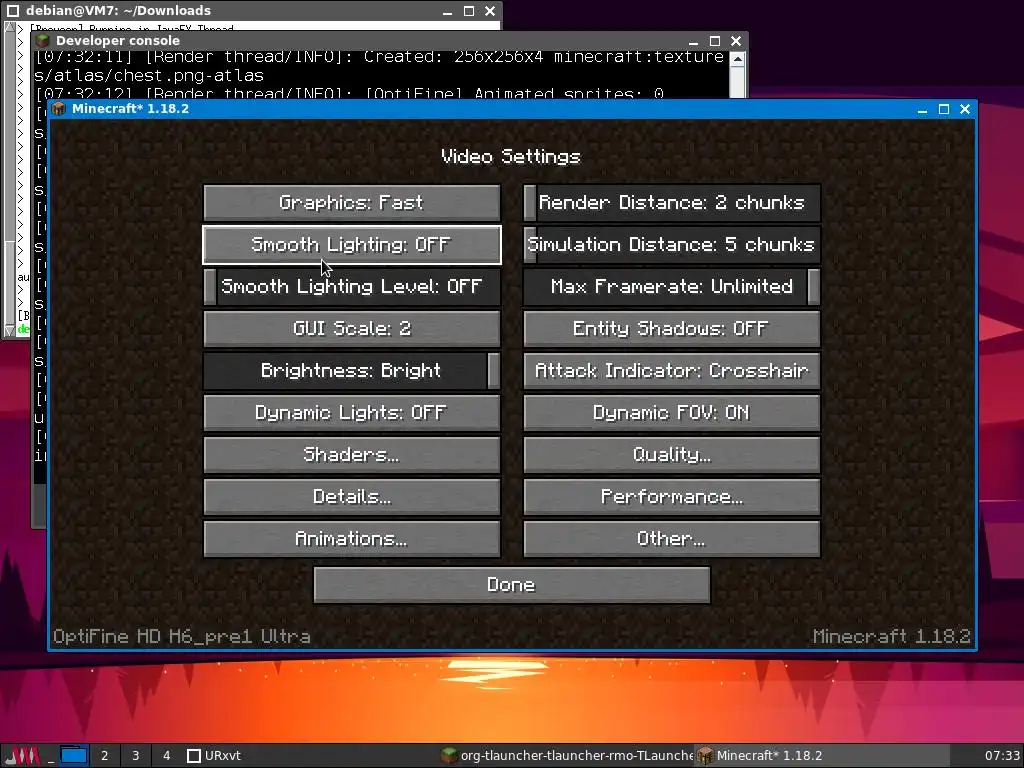Open the Performance... settings
Viewport: 1024px width, 768px height.
[x=672, y=497]
